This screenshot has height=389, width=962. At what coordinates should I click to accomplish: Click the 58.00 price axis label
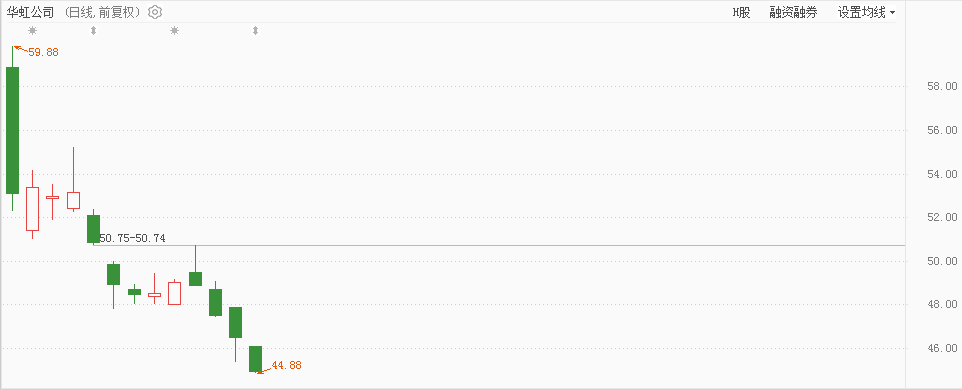942,87
